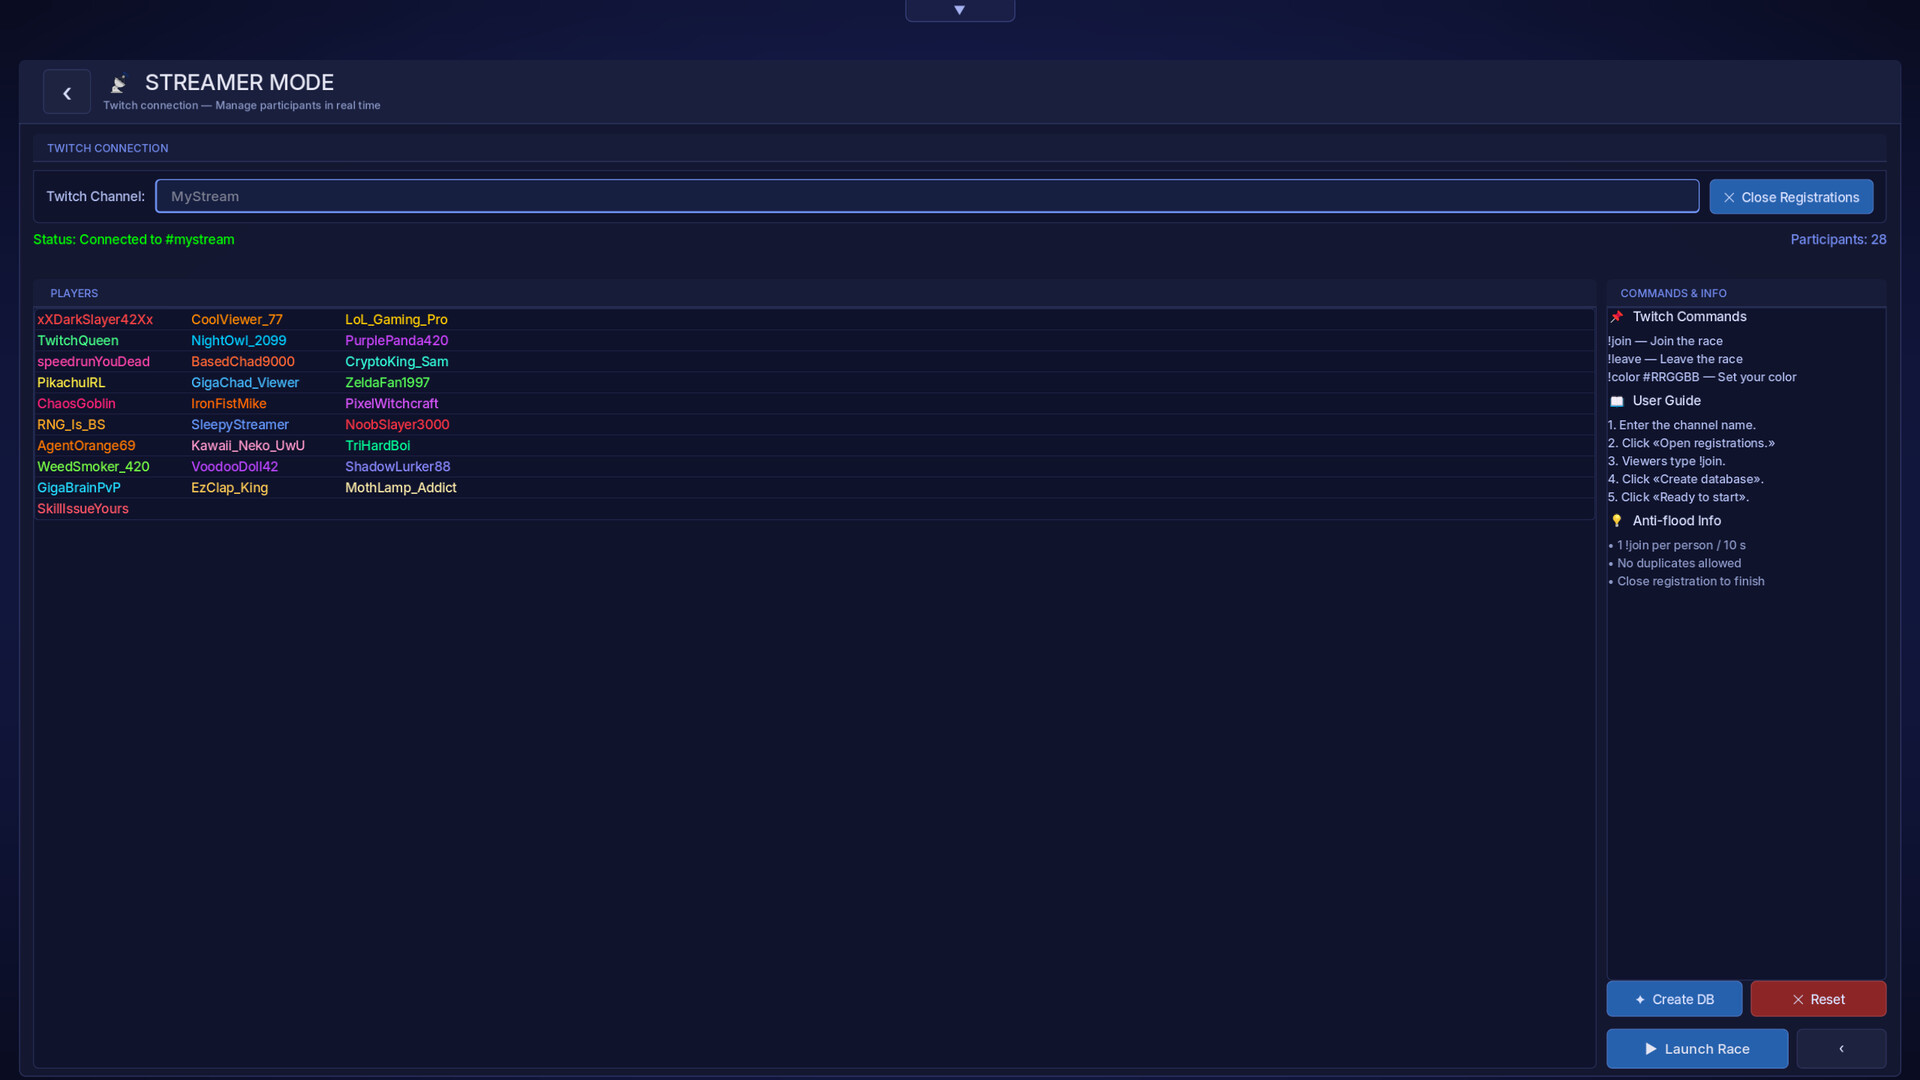1920x1080 pixels.
Task: Focus the Twitch Channel input field
Action: tap(927, 196)
